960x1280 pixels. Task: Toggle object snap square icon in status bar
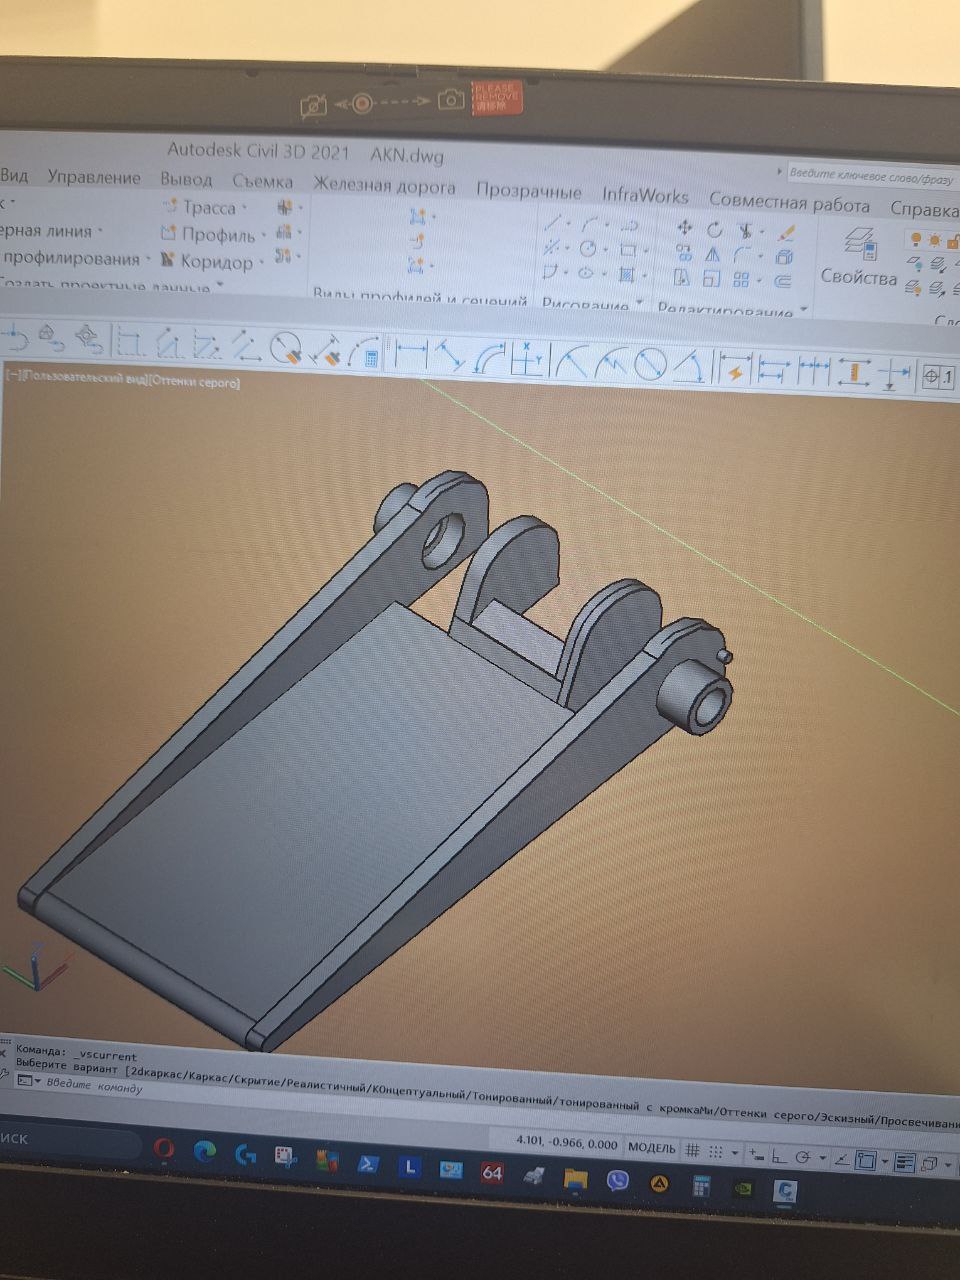(866, 1160)
